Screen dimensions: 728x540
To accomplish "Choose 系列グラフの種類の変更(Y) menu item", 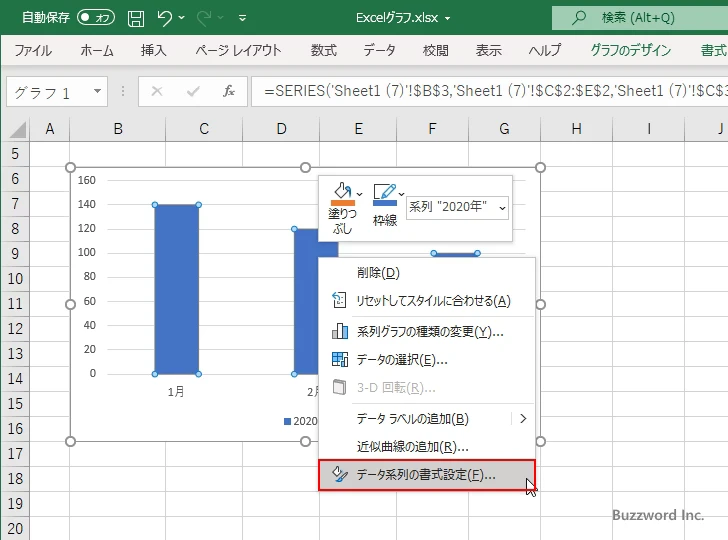I will pyautogui.click(x=427, y=332).
